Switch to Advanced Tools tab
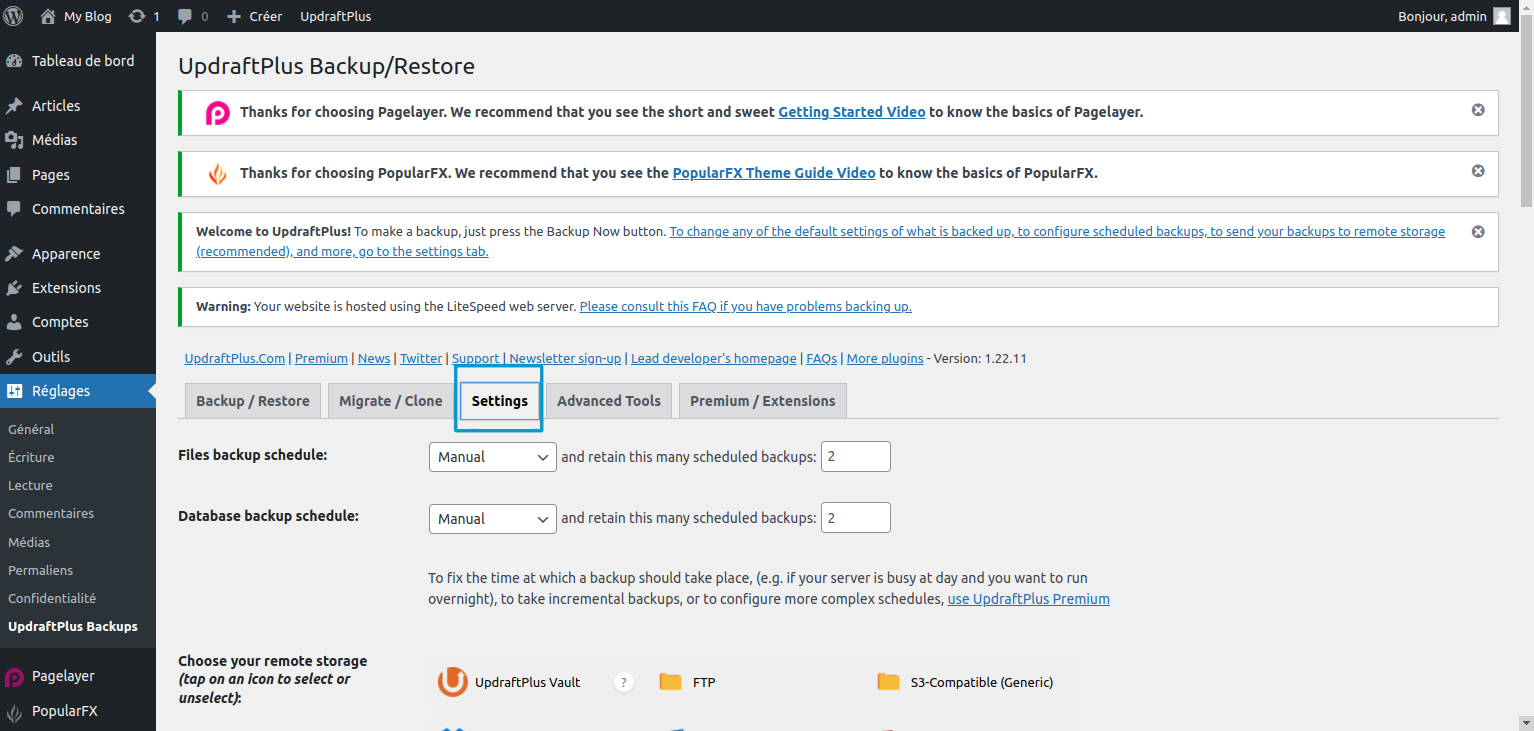The image size is (1534, 731). coord(609,401)
